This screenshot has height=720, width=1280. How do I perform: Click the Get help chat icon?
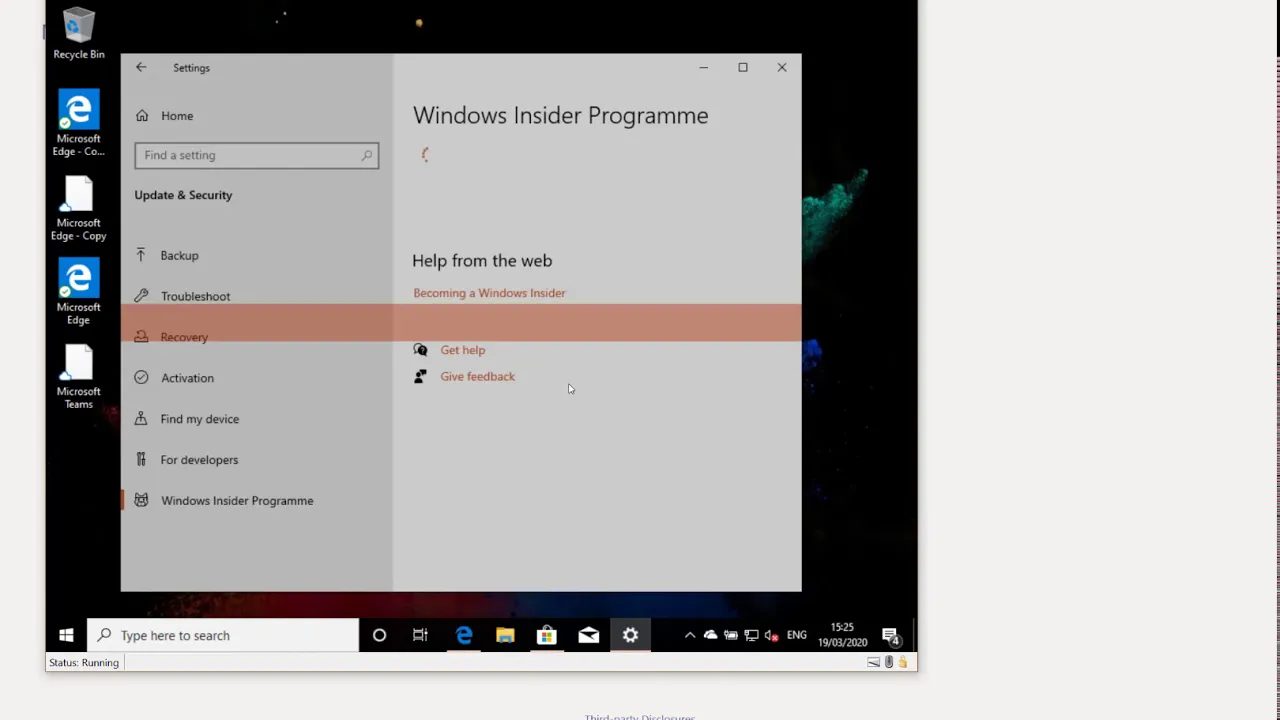pos(420,350)
